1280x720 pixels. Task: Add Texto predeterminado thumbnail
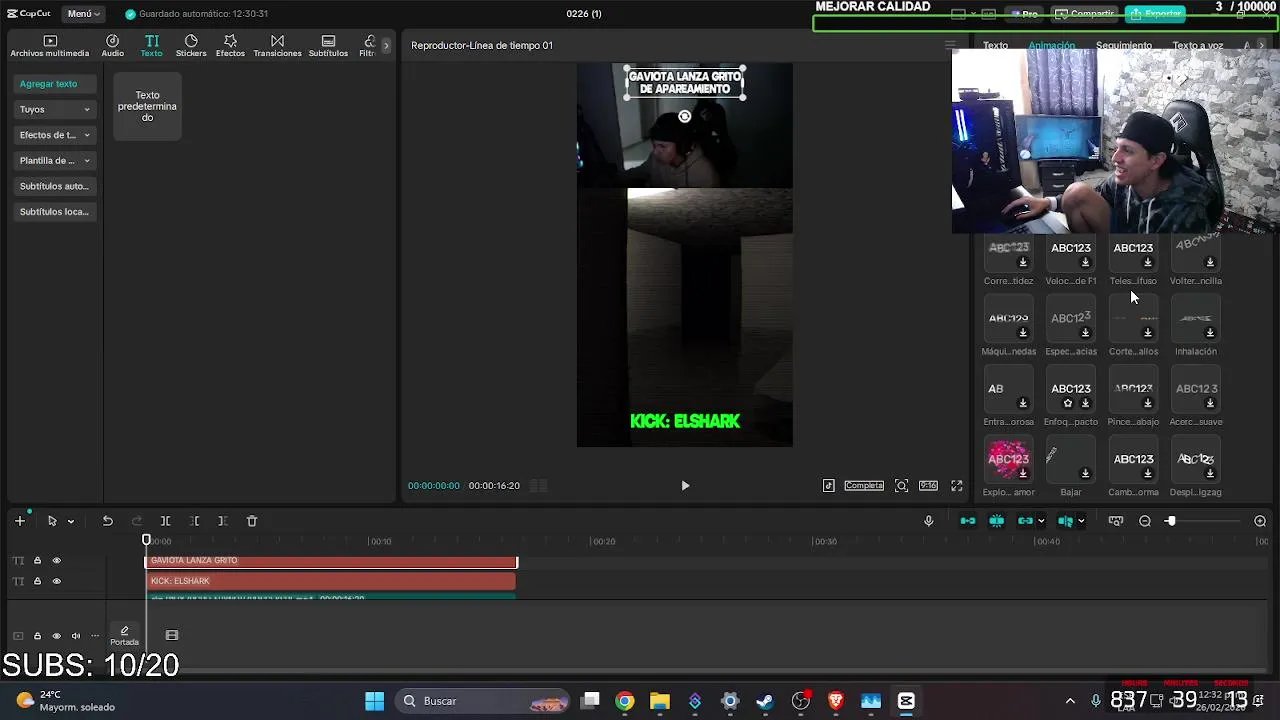pos(147,106)
